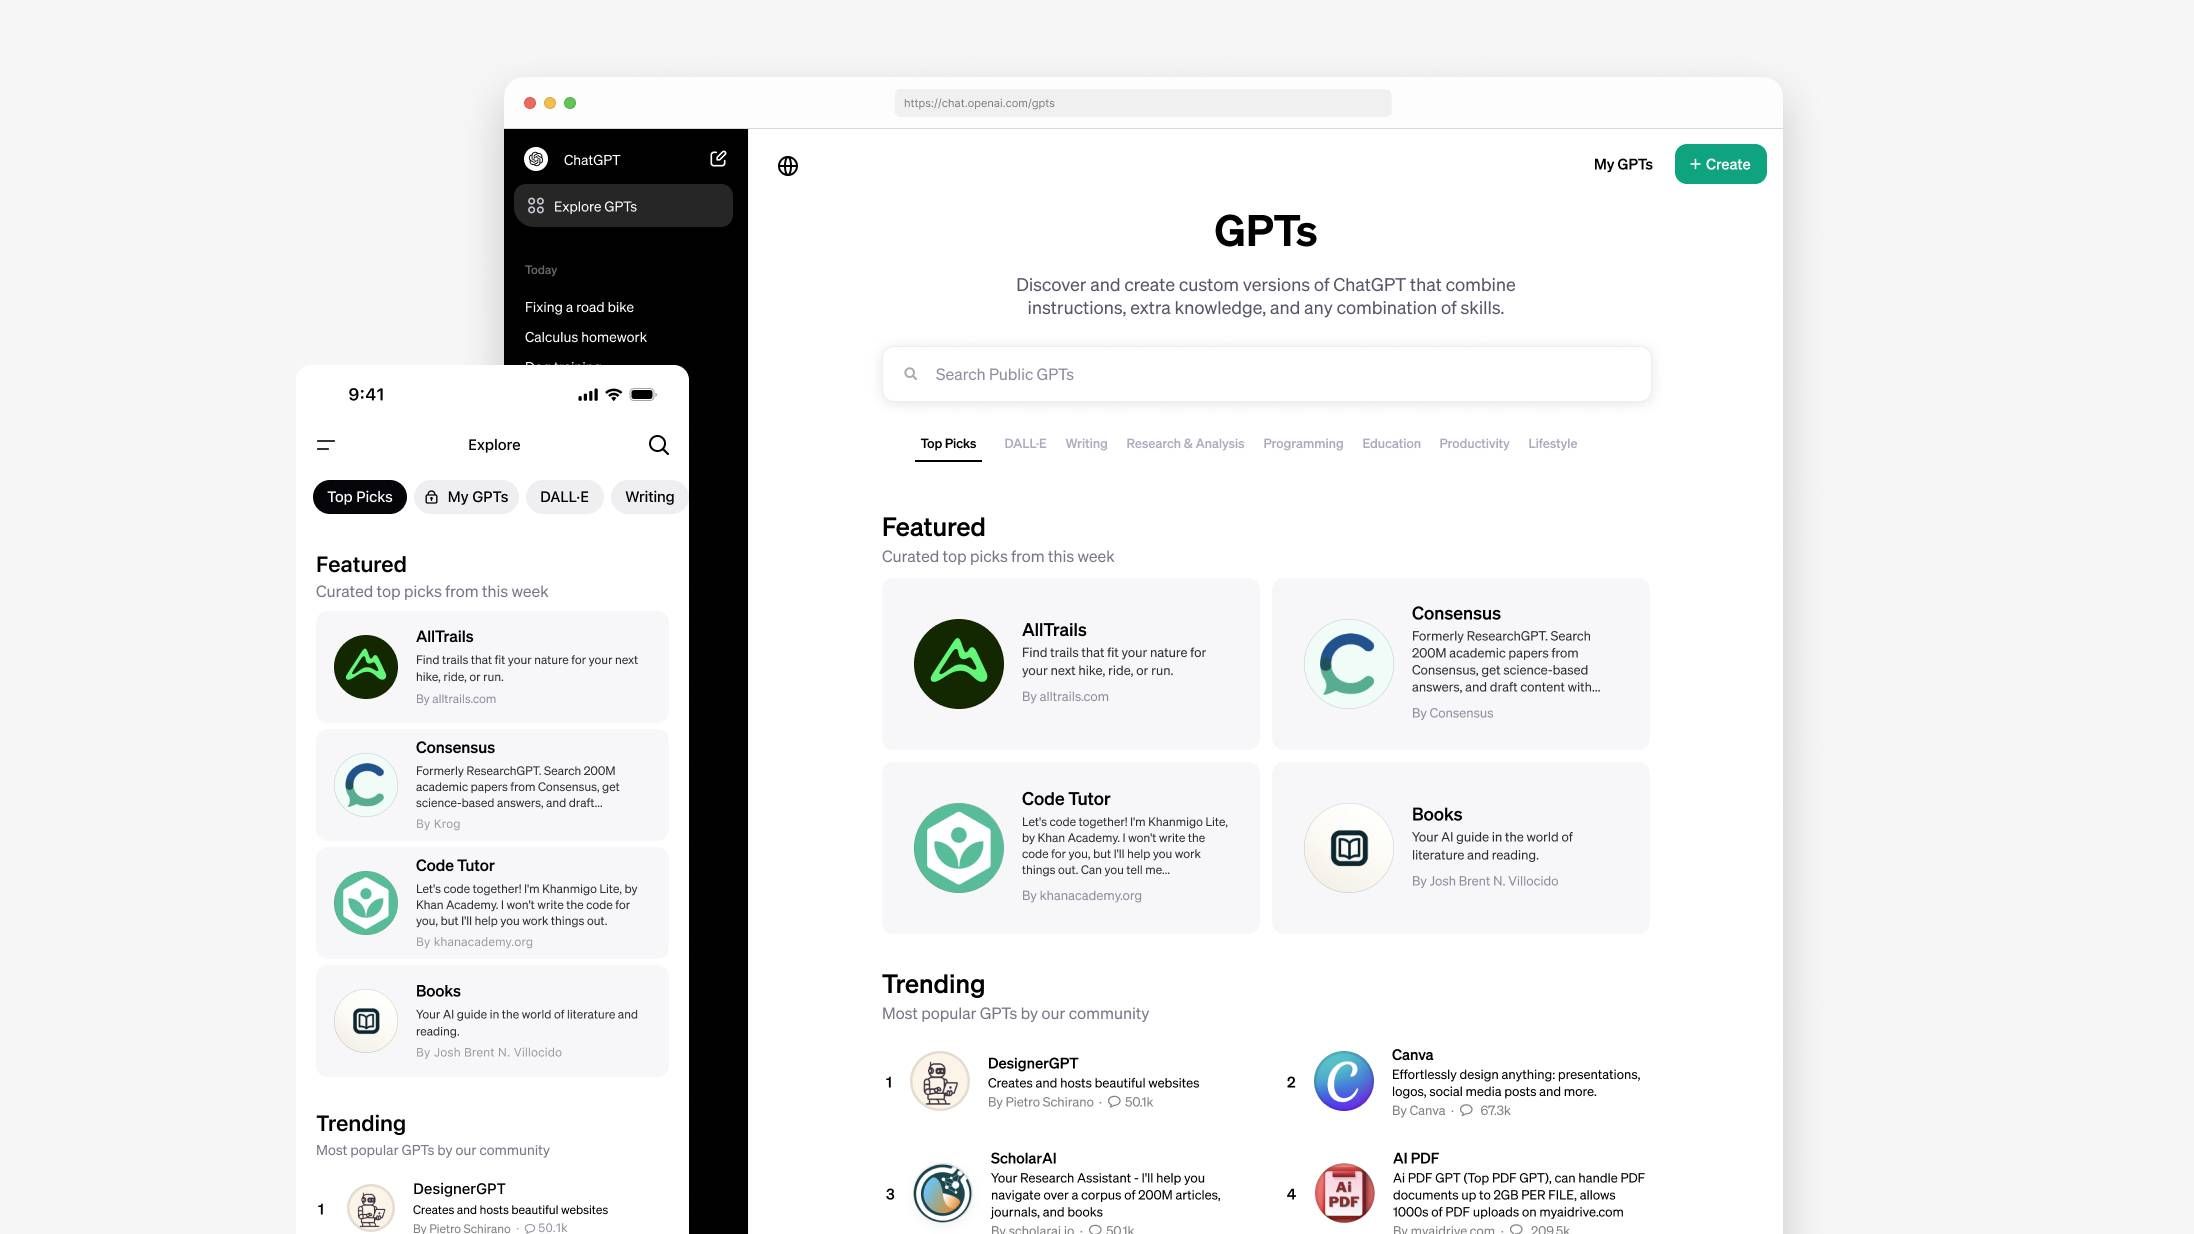The height and width of the screenshot is (1234, 2194).
Task: Expand the Productivity category dropdown
Action: tap(1472, 443)
